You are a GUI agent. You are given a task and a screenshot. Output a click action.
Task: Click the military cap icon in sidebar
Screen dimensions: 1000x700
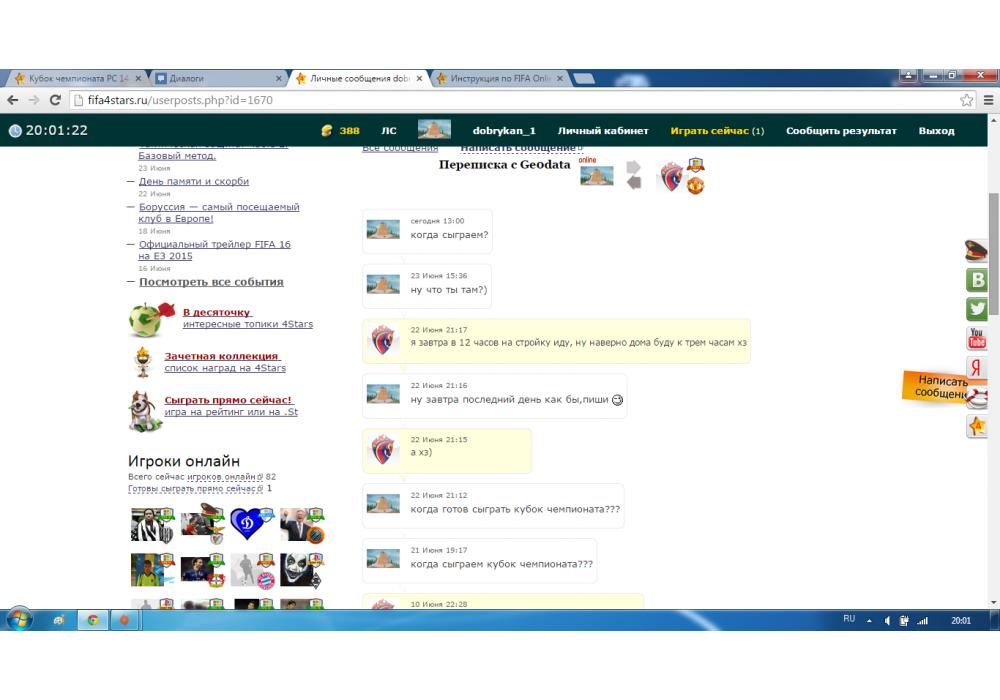pos(976,251)
